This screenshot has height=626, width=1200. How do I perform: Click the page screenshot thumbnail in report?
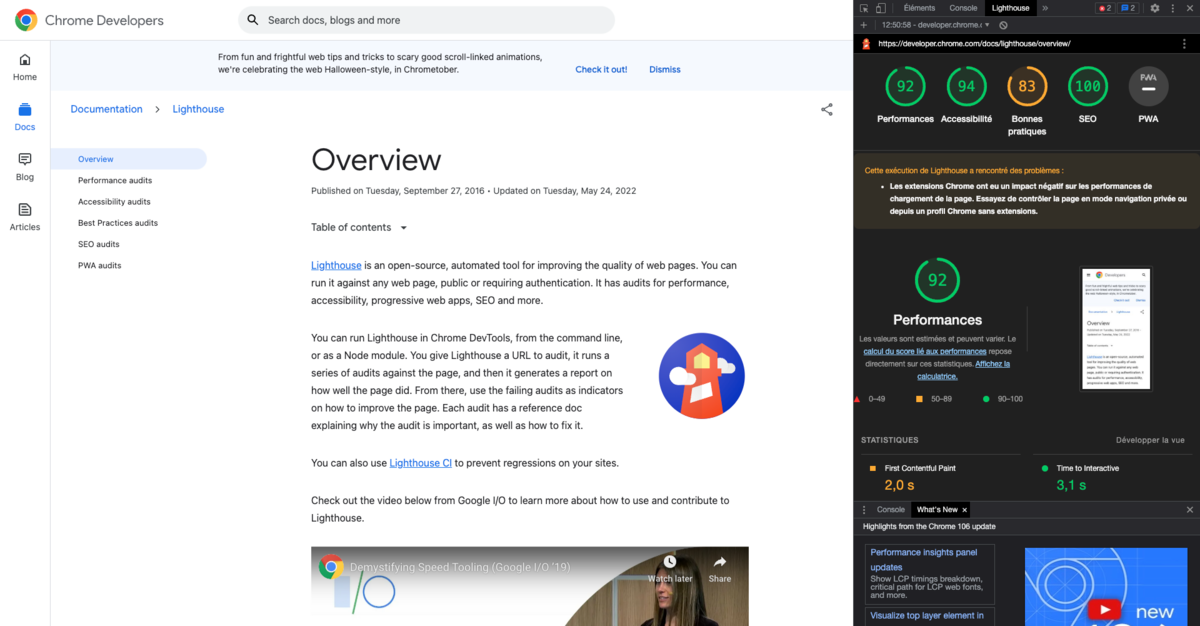click(x=1117, y=328)
